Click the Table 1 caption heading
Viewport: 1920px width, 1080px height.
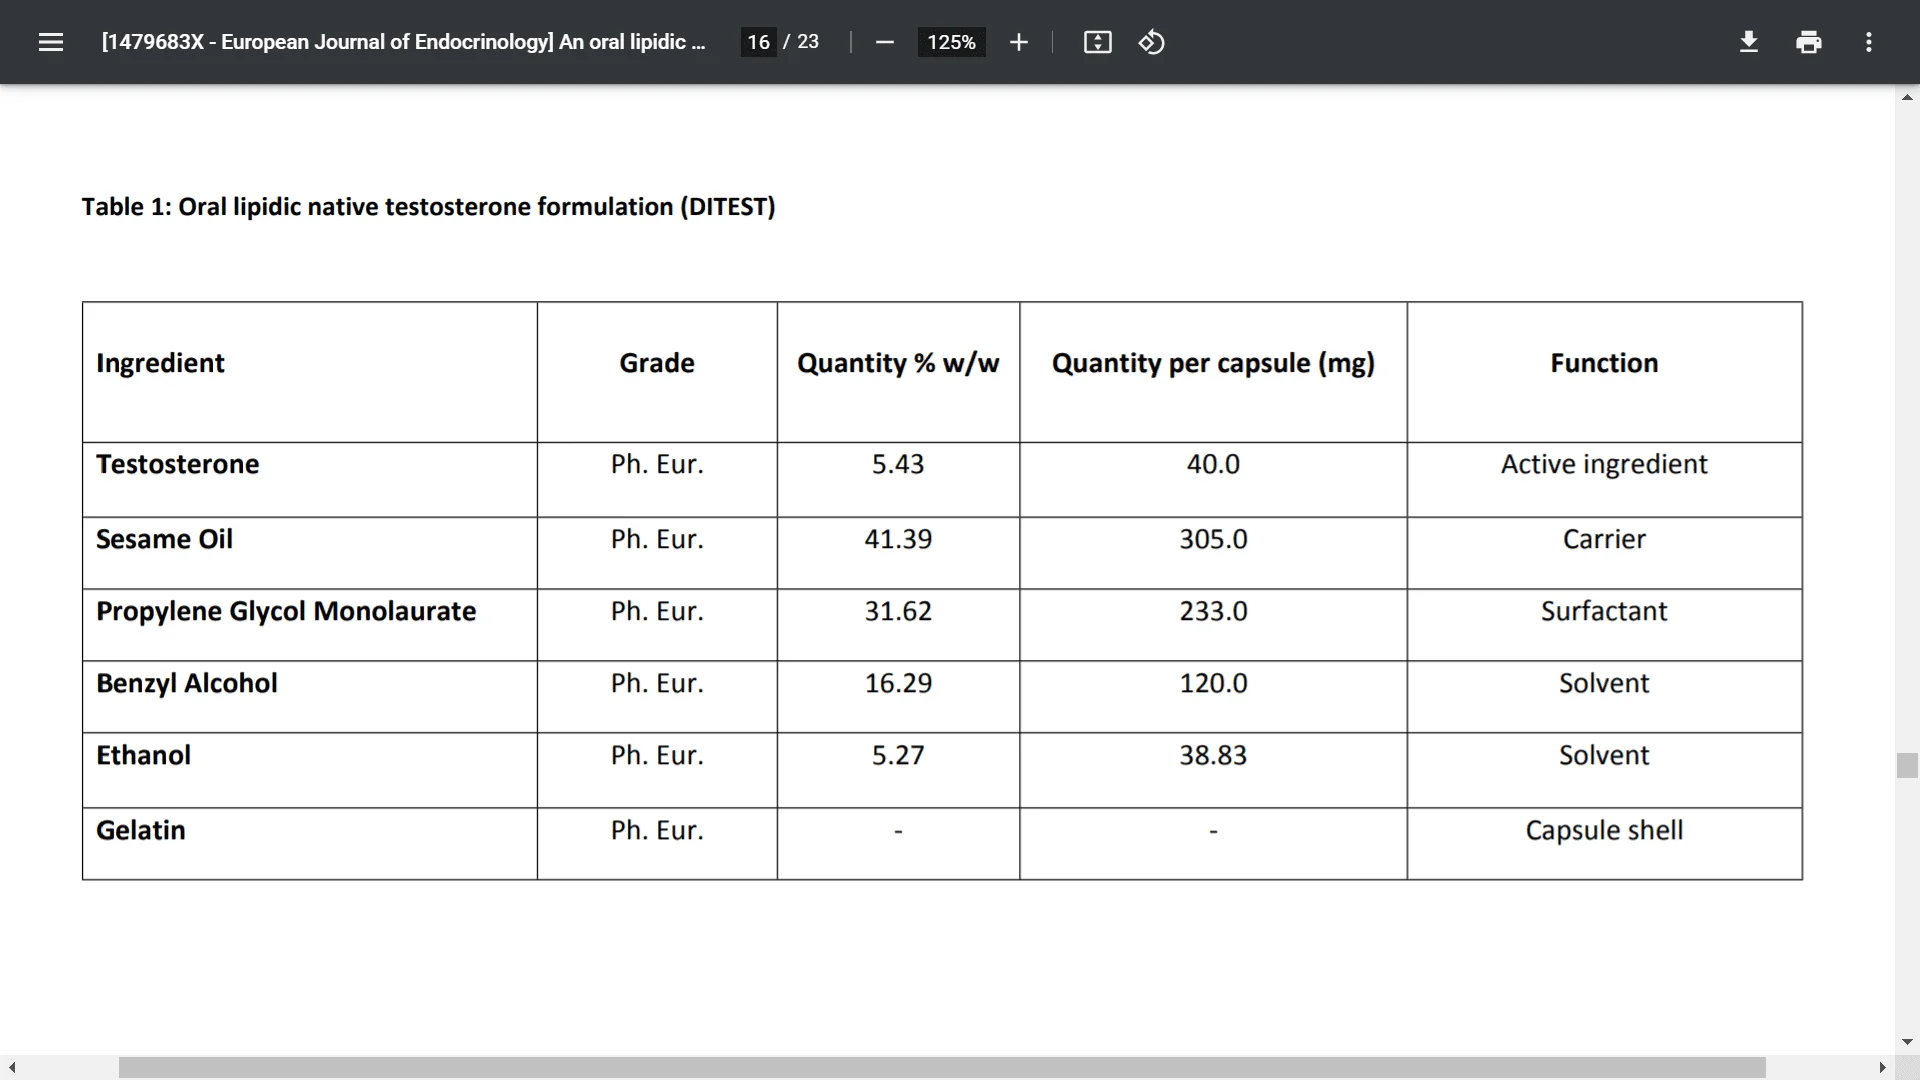428,207
